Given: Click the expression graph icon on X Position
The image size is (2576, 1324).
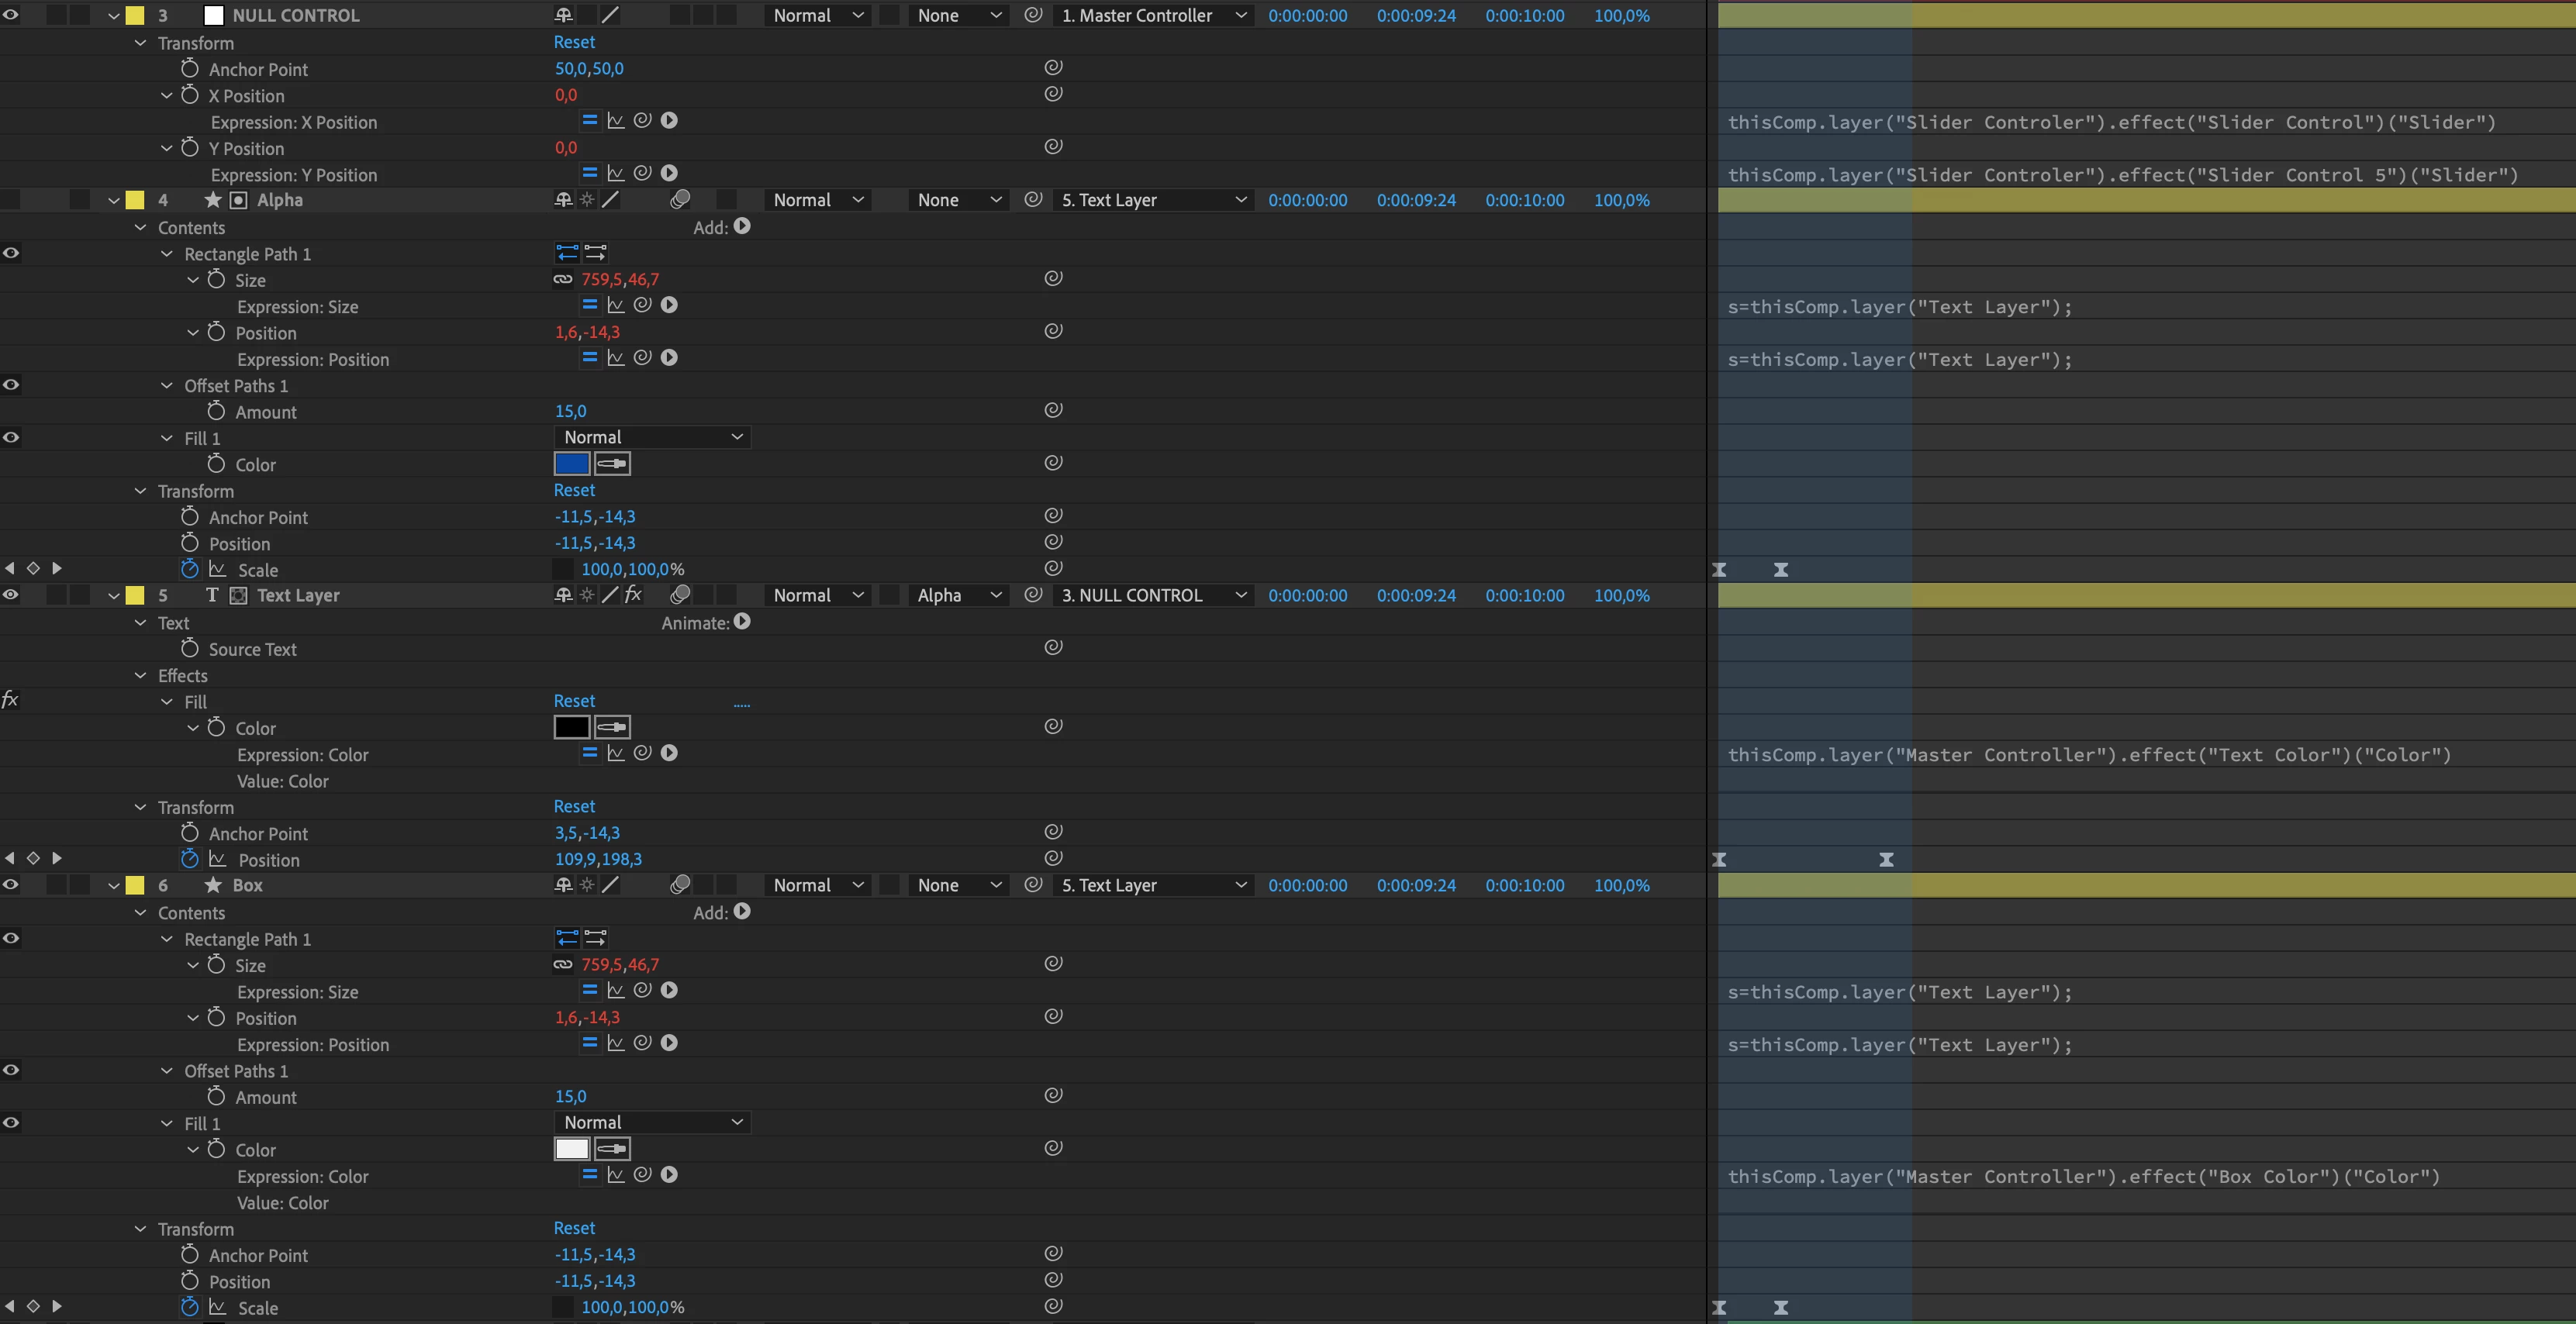Looking at the screenshot, I should coord(616,120).
